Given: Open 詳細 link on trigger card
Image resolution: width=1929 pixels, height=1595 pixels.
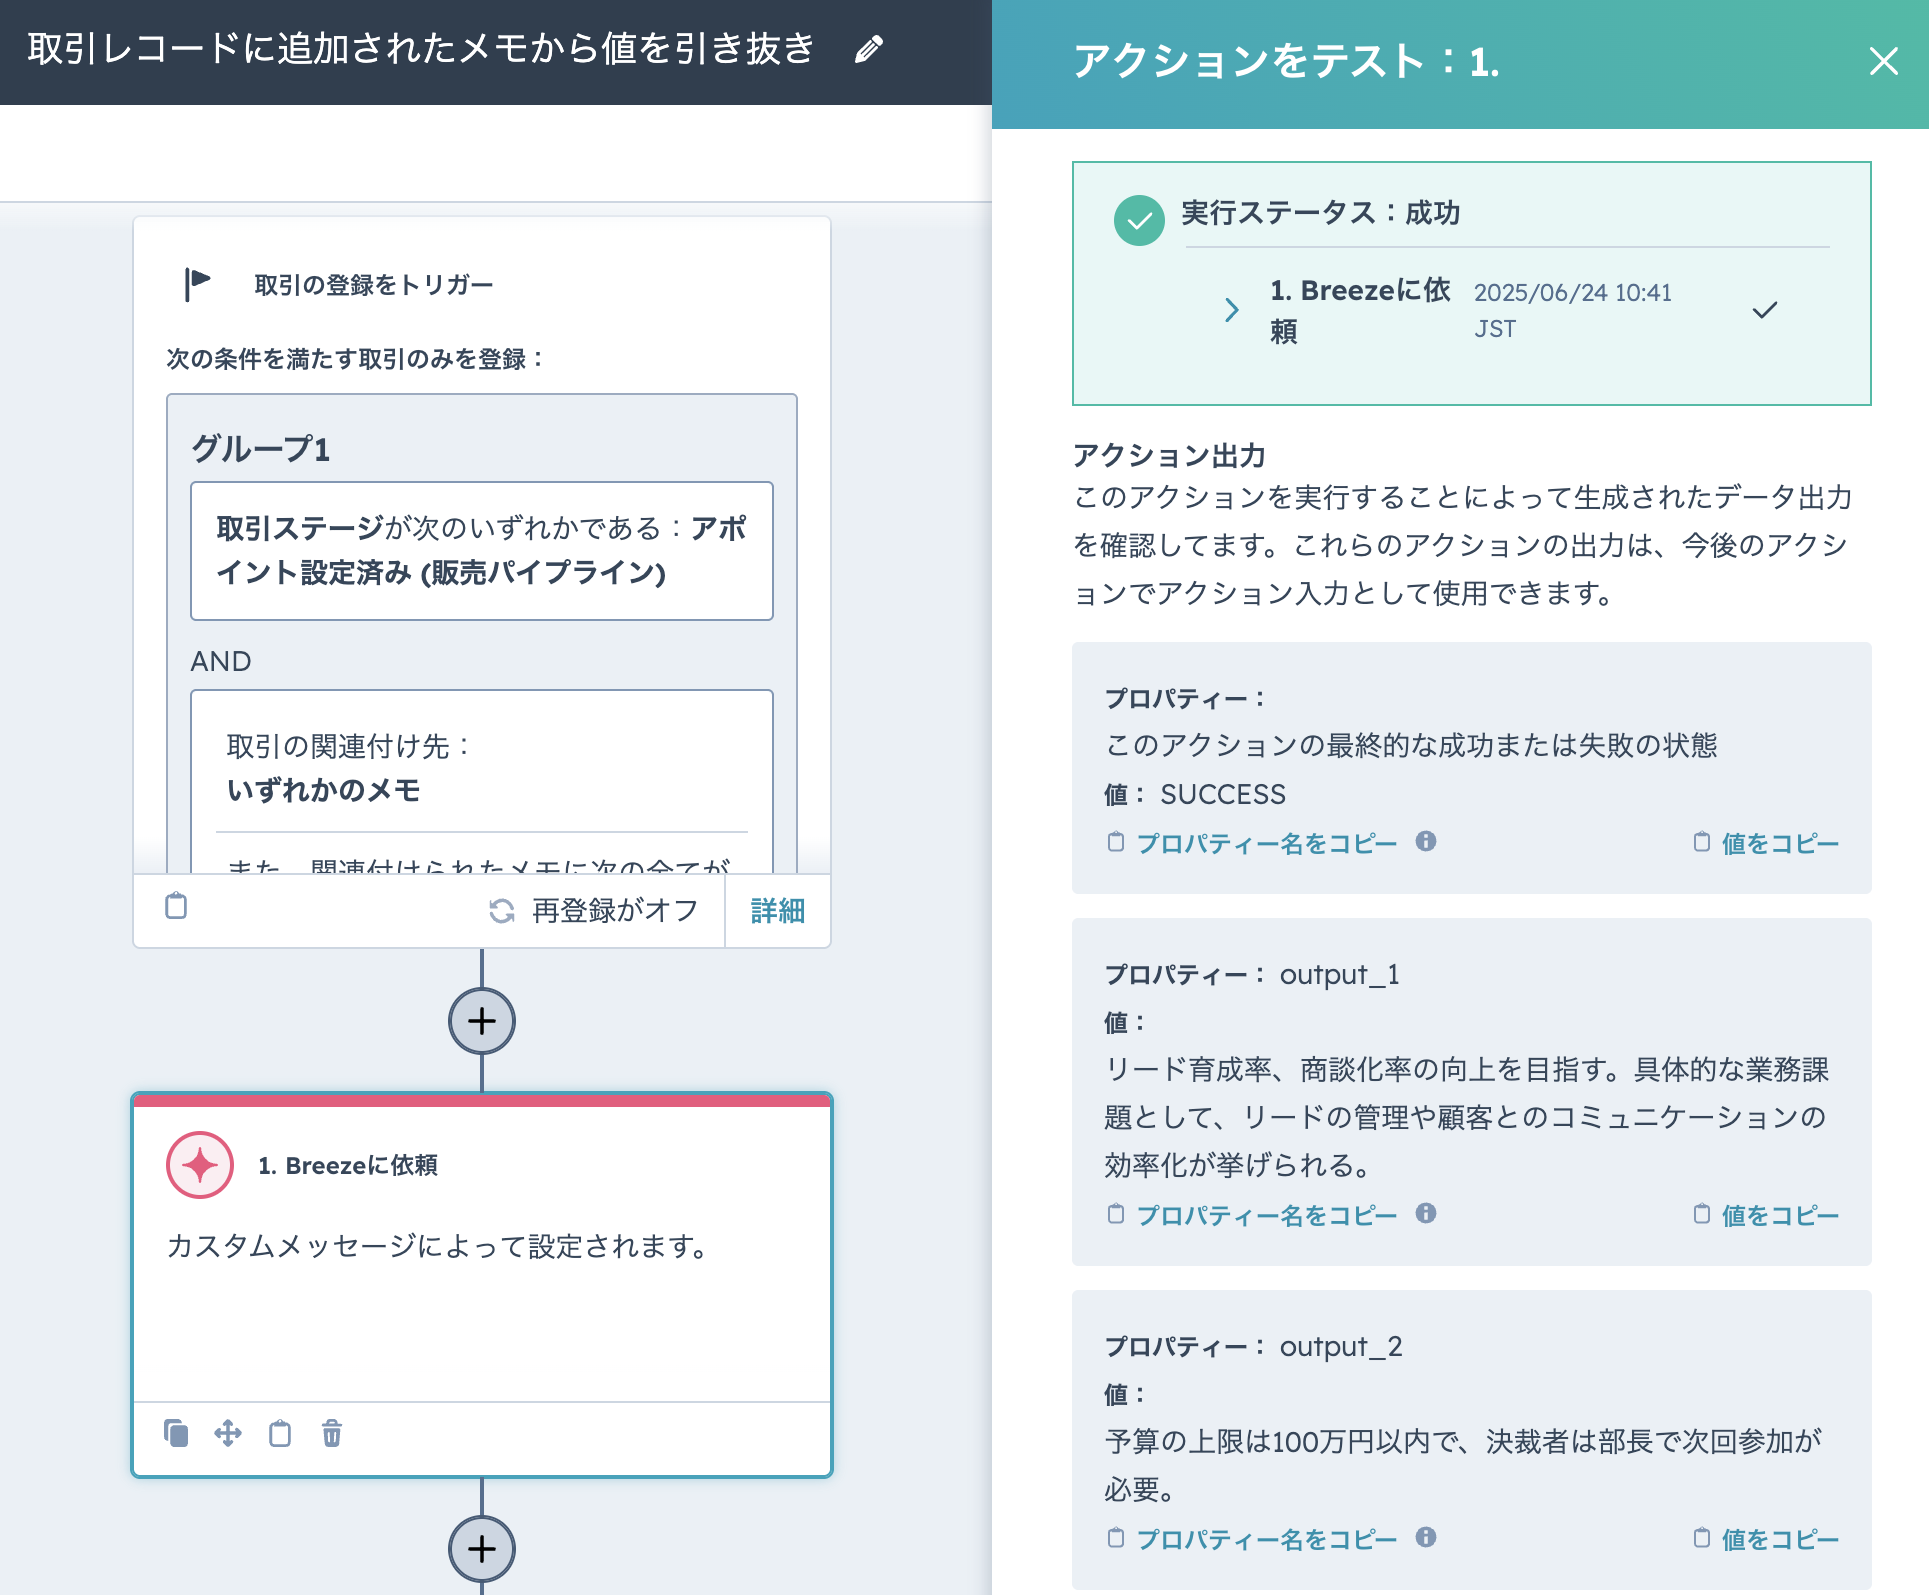Looking at the screenshot, I should 777,911.
